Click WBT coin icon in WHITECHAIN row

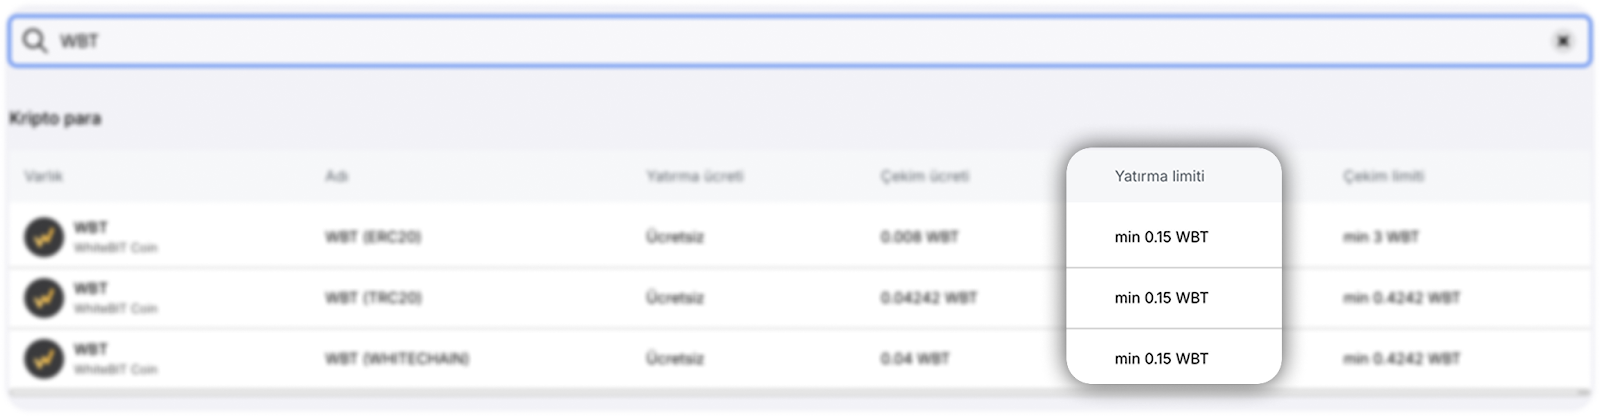[x=44, y=359]
